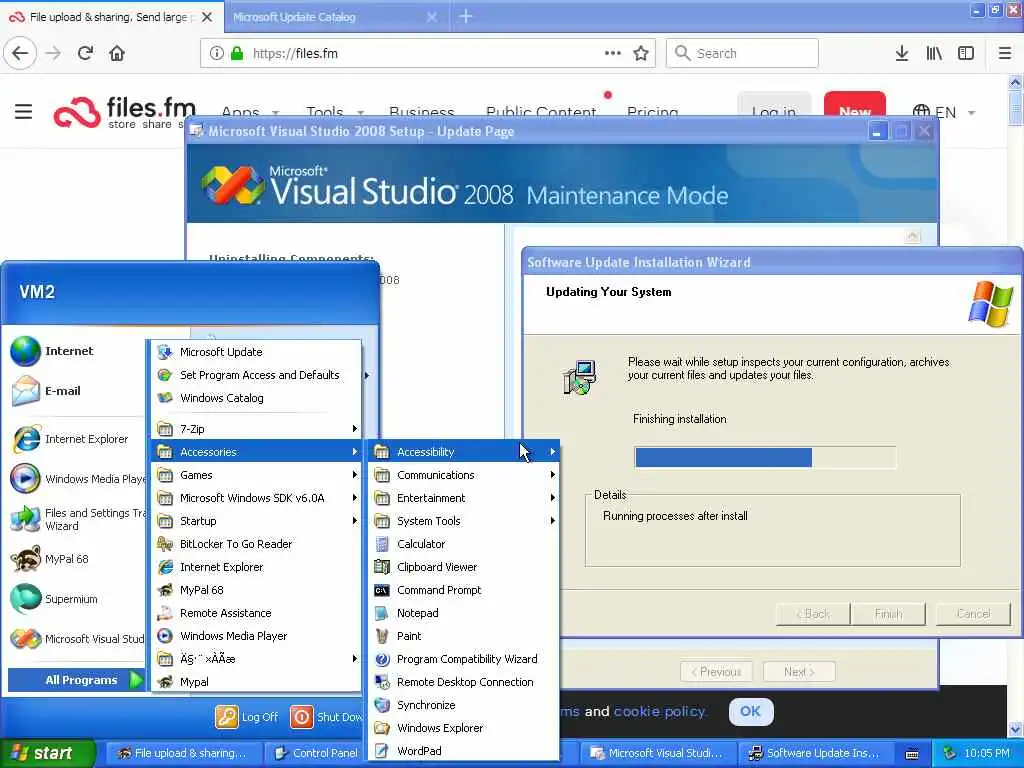Click the clock in system tray
Screen dimensions: 1024x768
[987, 753]
